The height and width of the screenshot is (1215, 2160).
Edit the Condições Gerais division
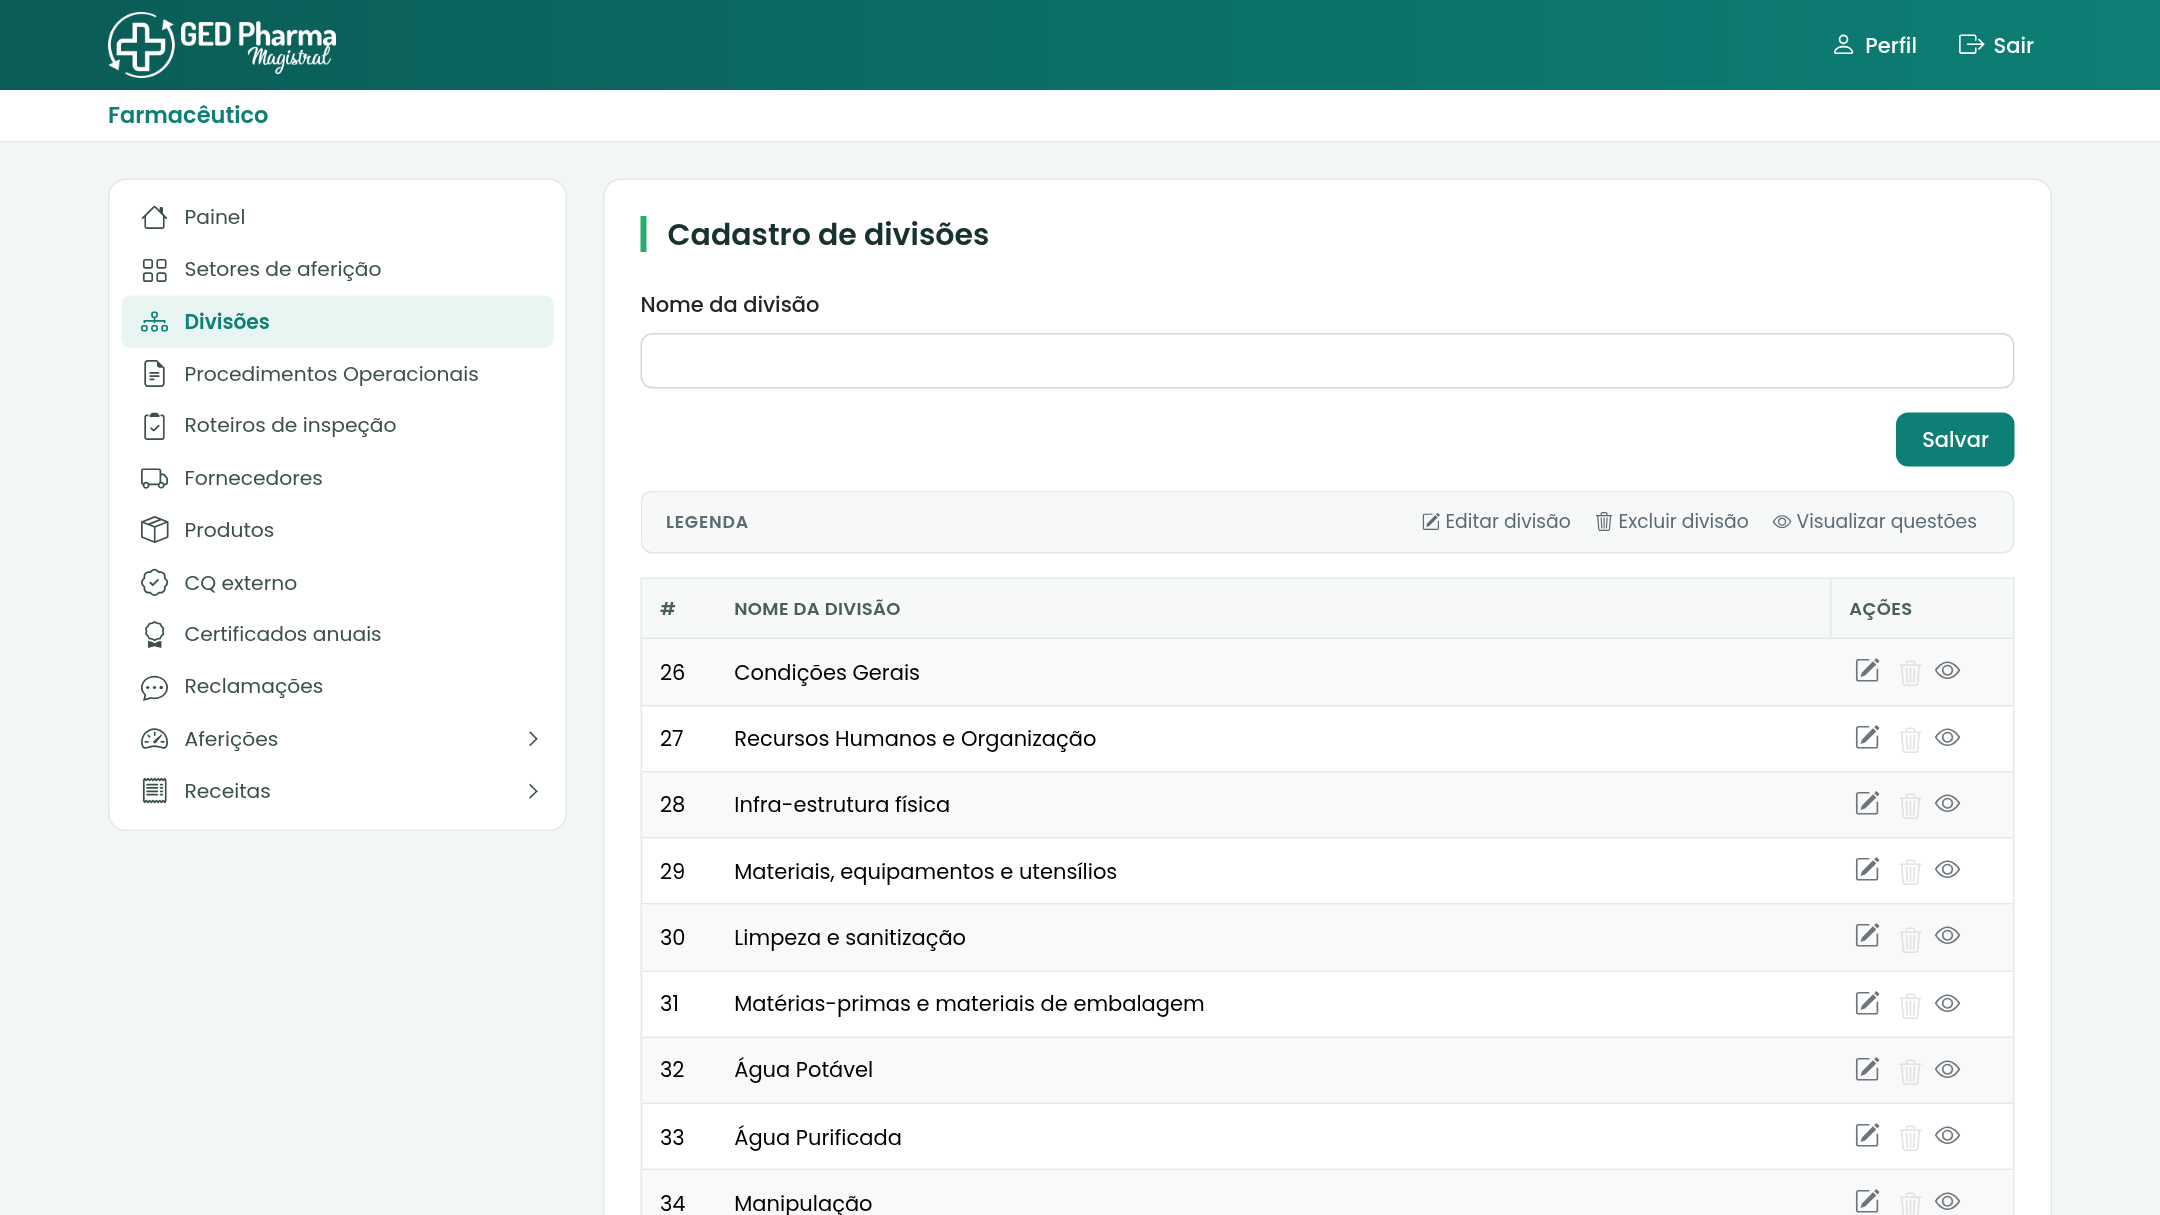(x=1867, y=670)
